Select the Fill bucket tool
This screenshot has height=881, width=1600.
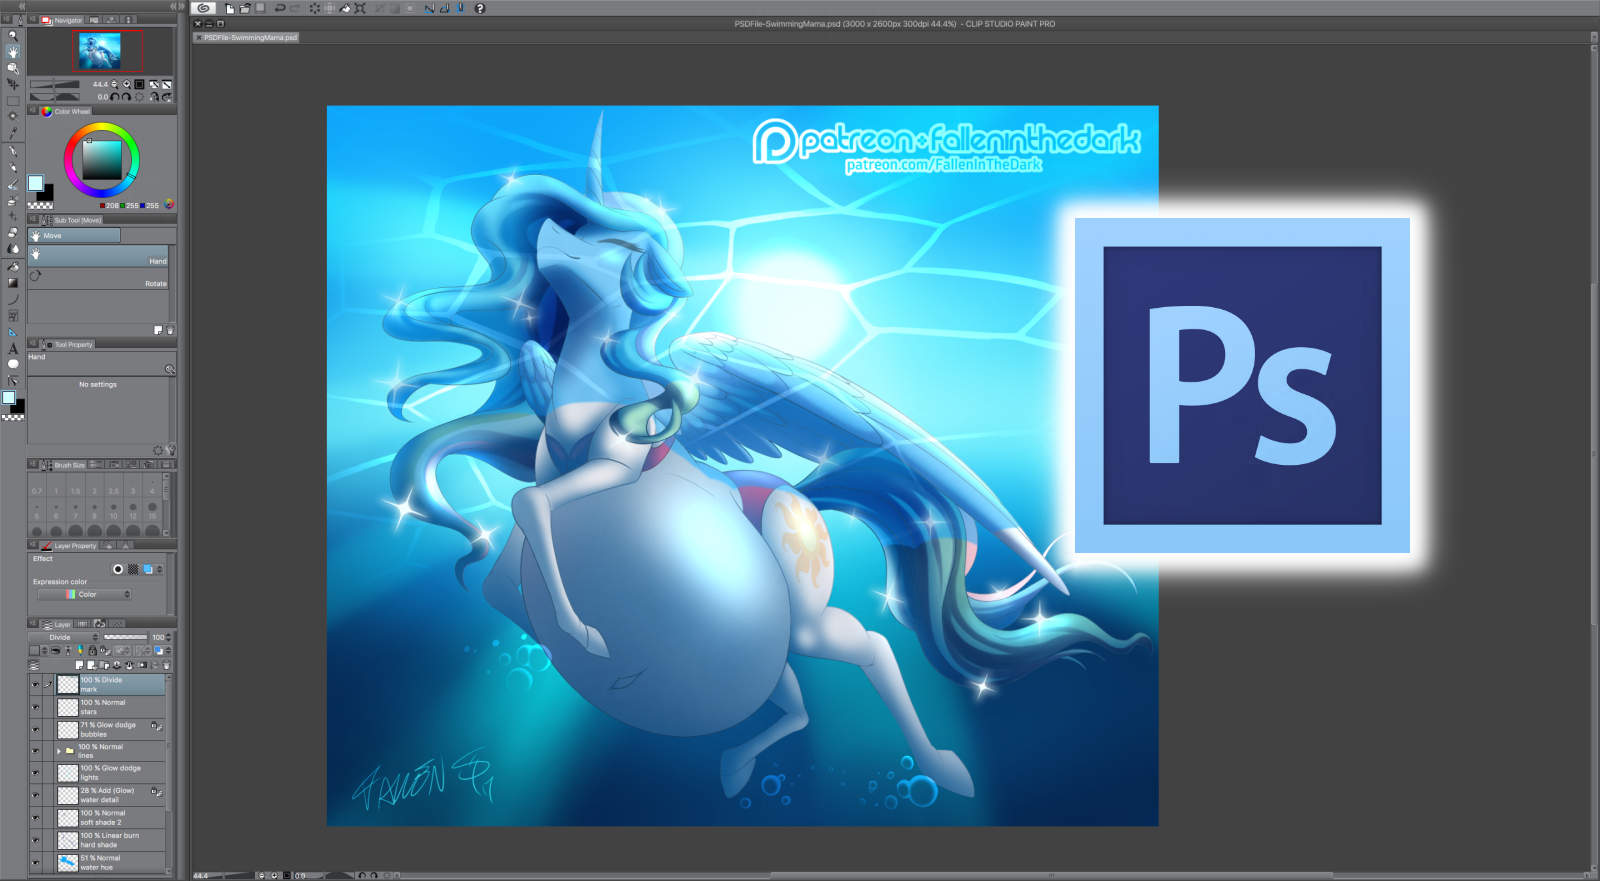tap(13, 267)
